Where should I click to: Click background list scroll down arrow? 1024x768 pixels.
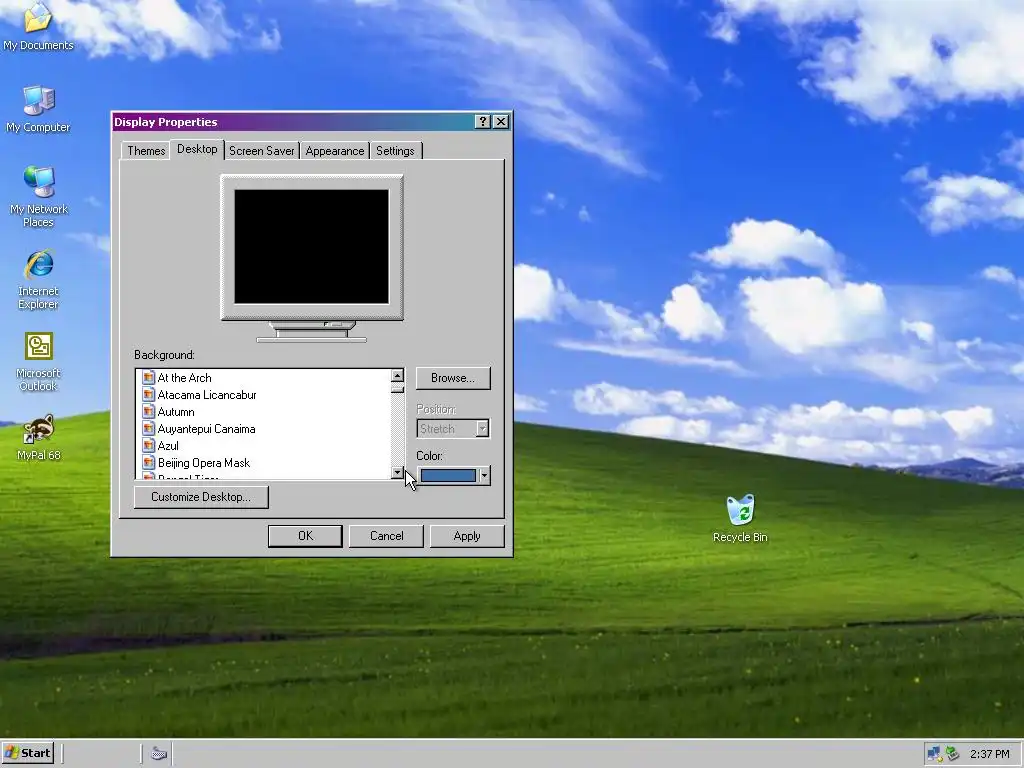click(398, 473)
